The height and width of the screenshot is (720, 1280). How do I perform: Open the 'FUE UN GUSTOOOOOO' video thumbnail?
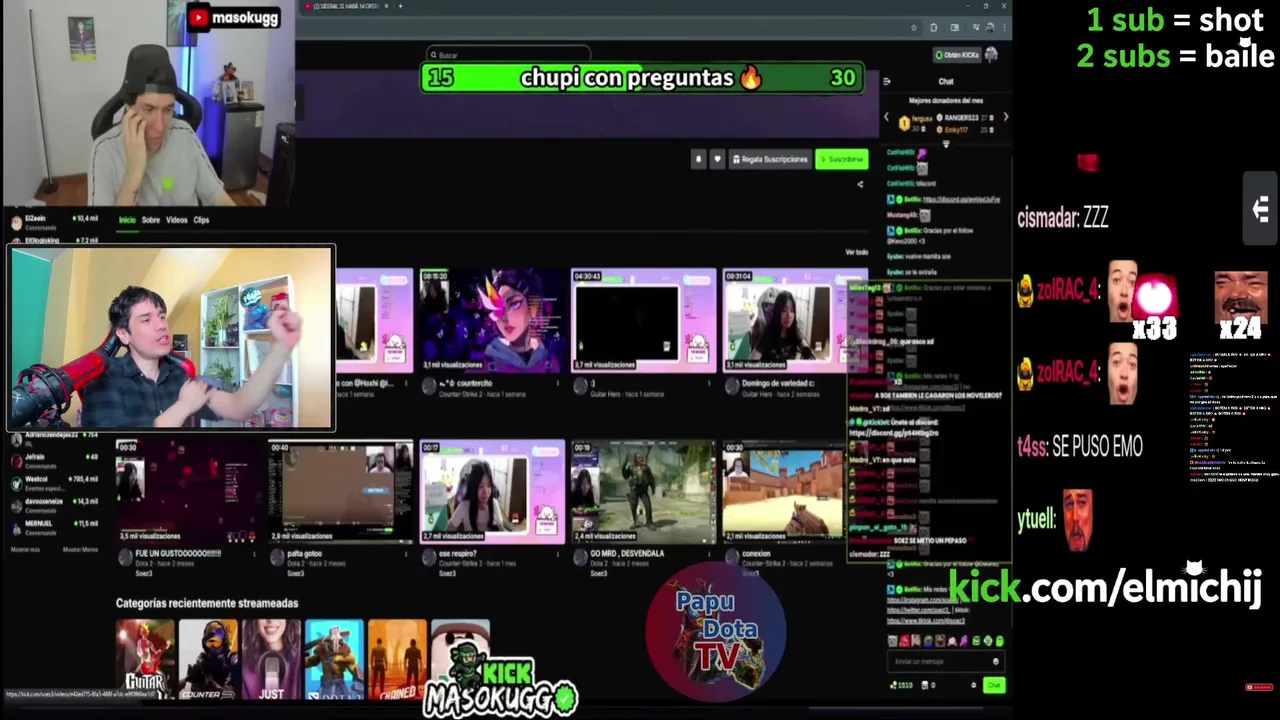187,491
